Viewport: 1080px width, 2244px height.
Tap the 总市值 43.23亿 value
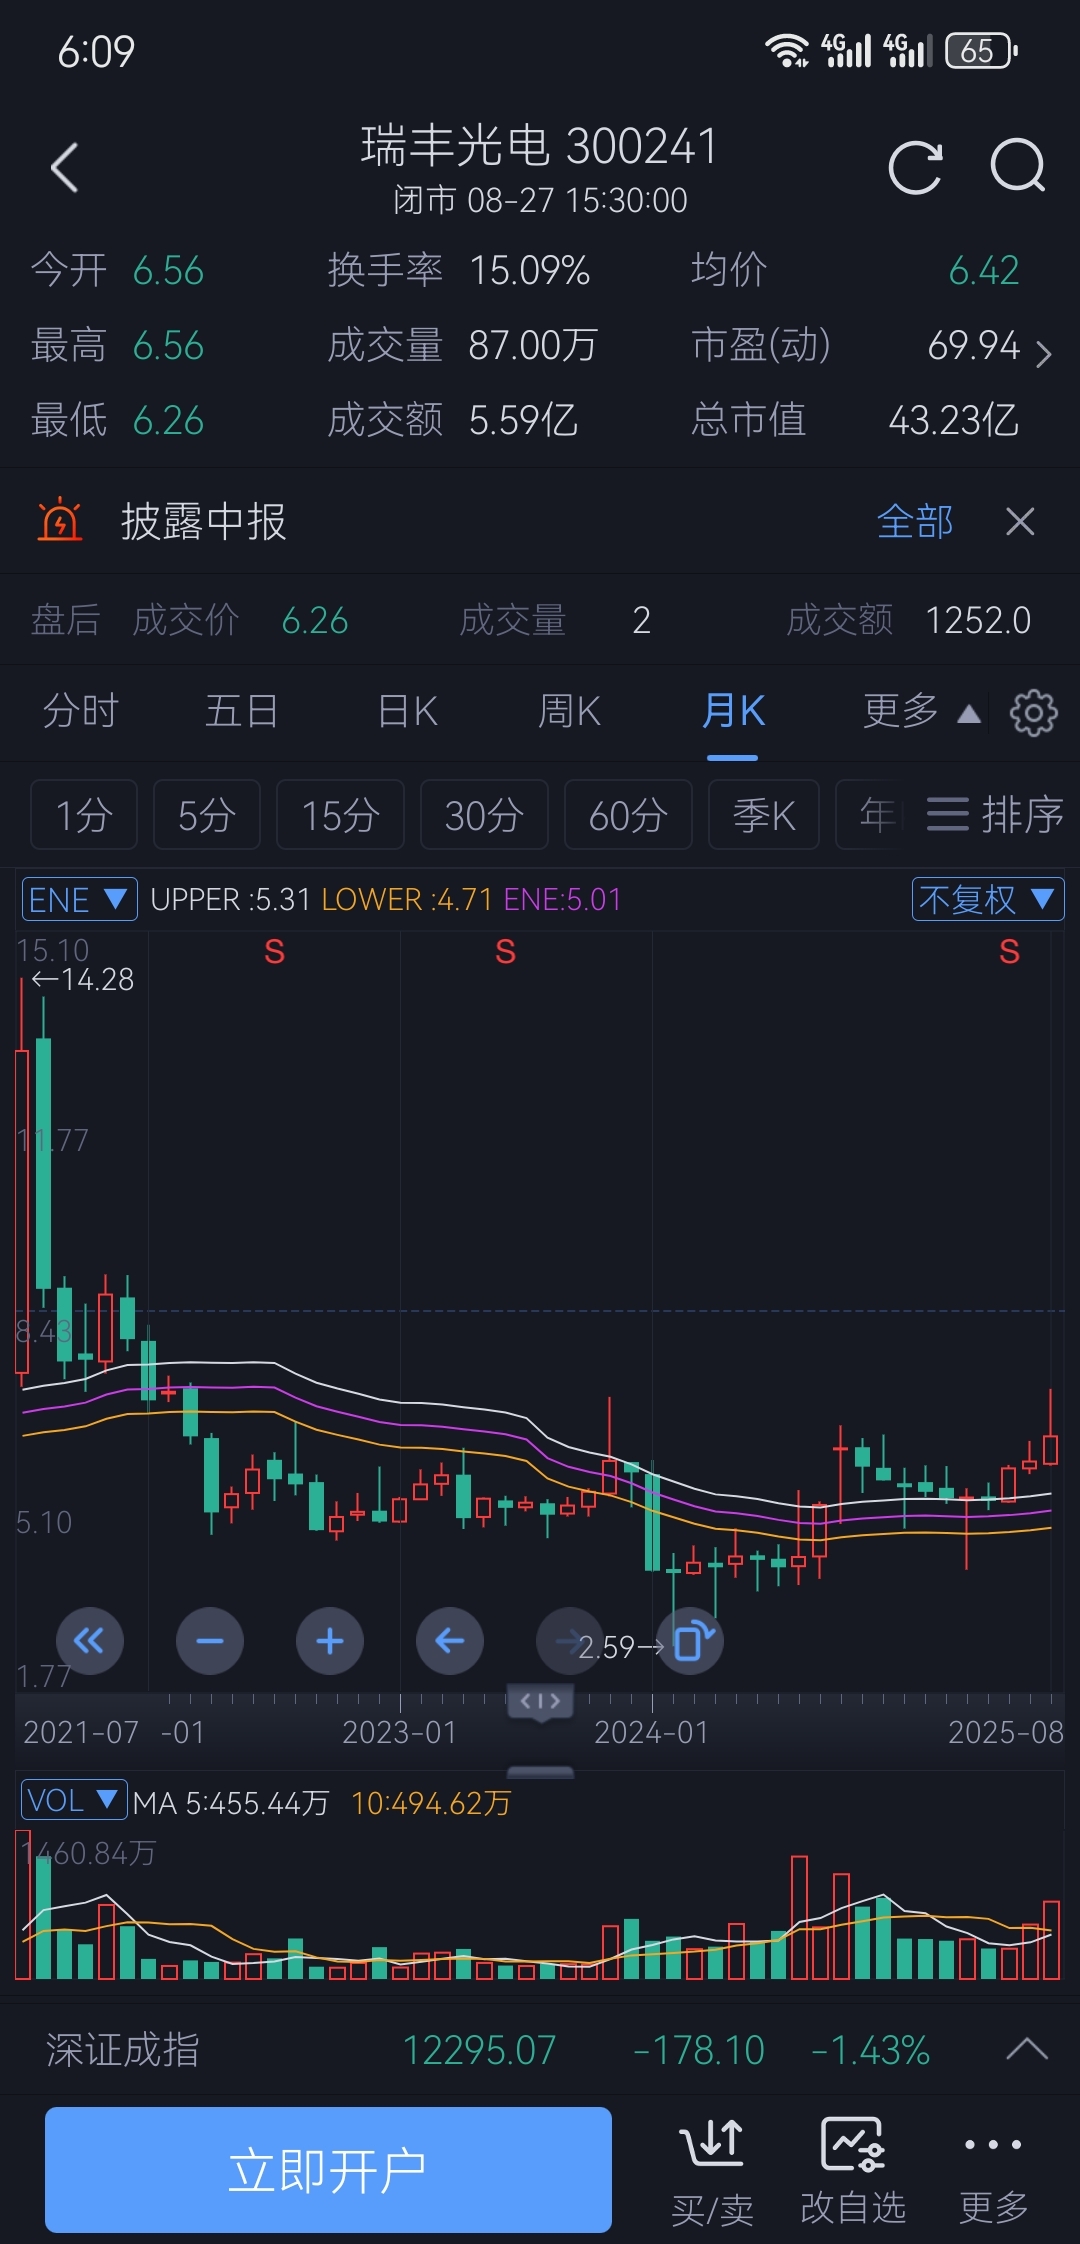tap(953, 420)
